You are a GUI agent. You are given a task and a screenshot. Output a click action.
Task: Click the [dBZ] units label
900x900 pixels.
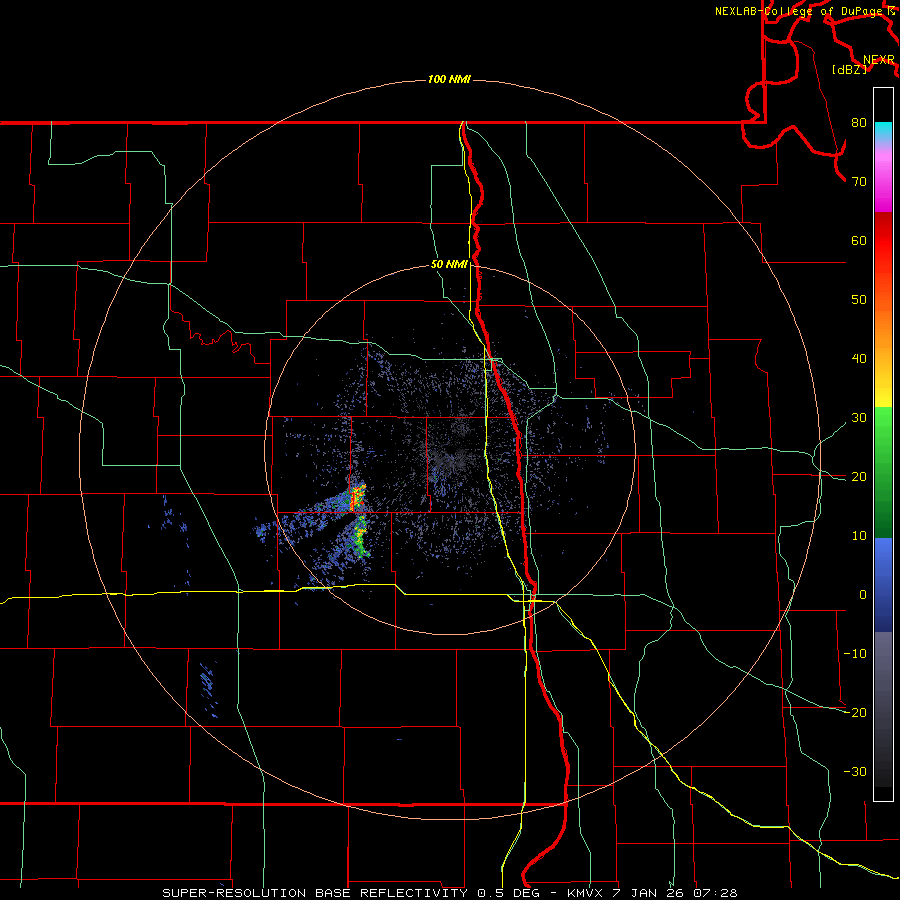[849, 70]
